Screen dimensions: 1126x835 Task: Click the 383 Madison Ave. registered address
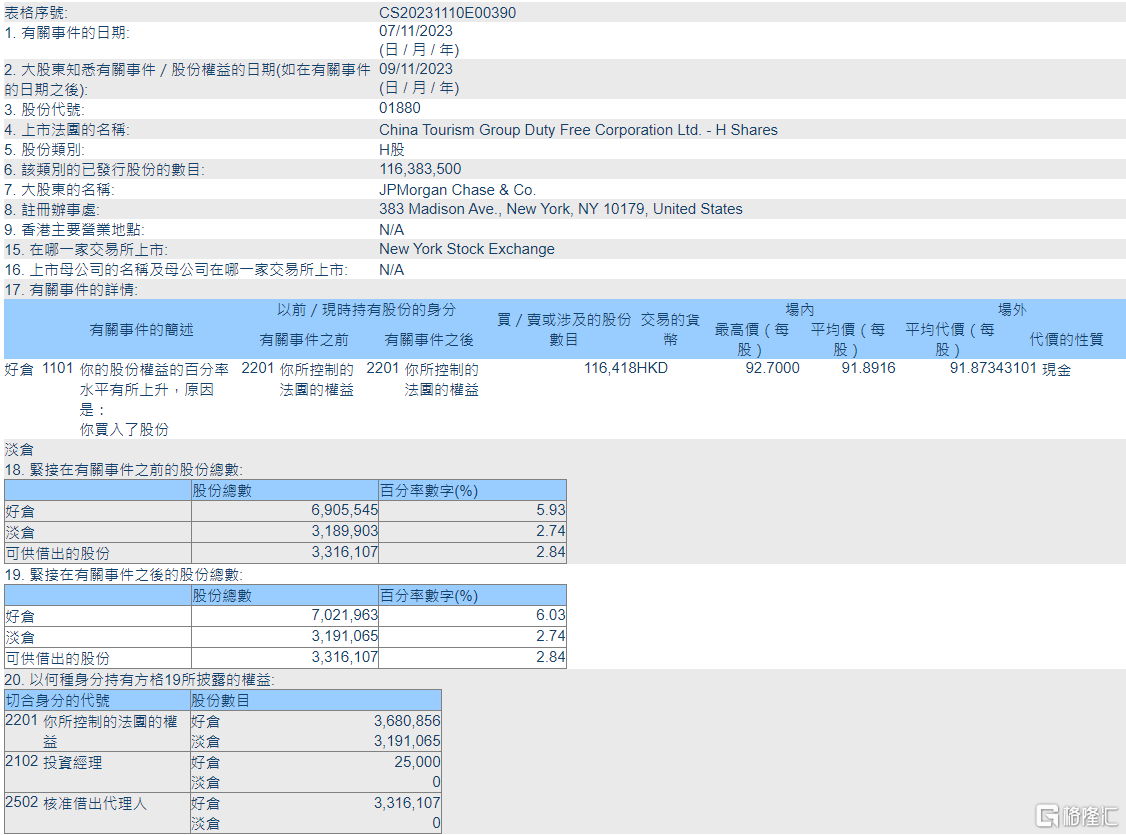click(x=561, y=209)
